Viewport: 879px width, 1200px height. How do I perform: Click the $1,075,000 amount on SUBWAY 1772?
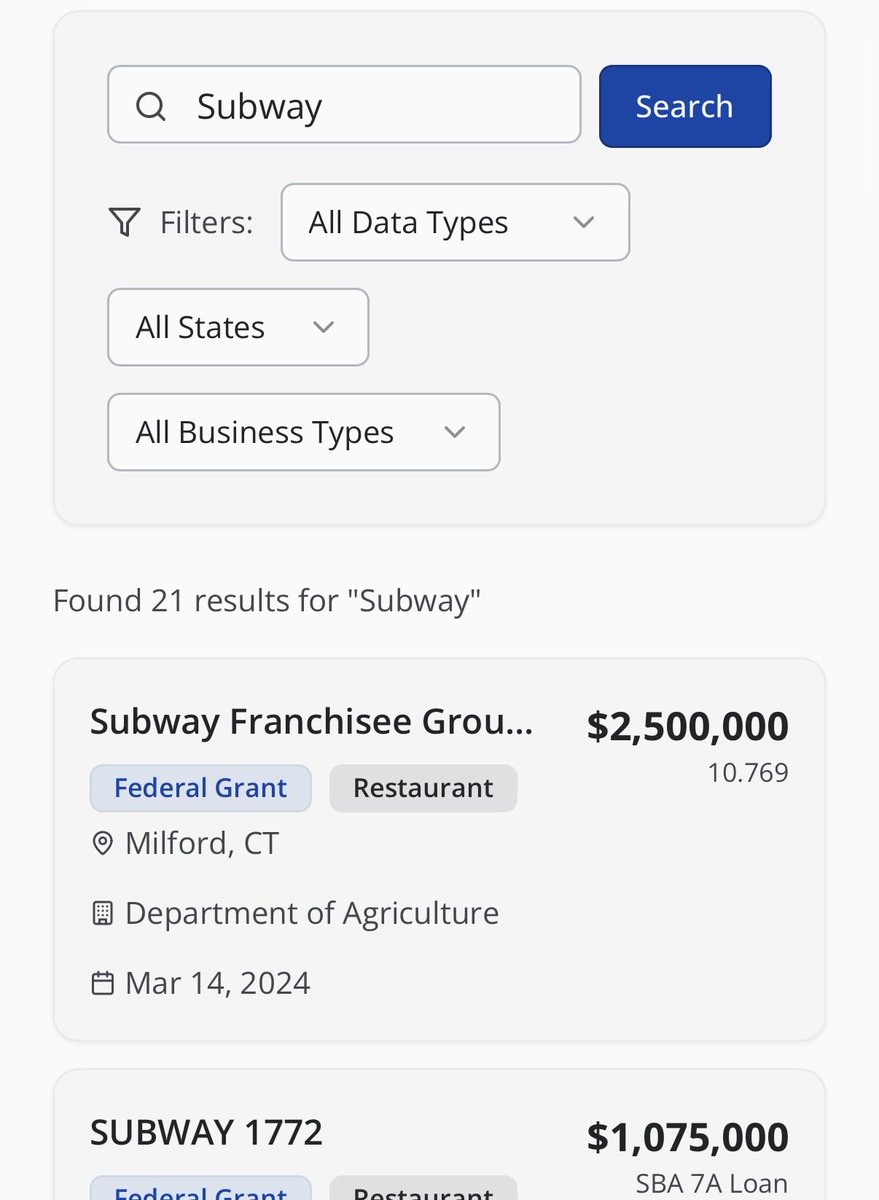[687, 1138]
